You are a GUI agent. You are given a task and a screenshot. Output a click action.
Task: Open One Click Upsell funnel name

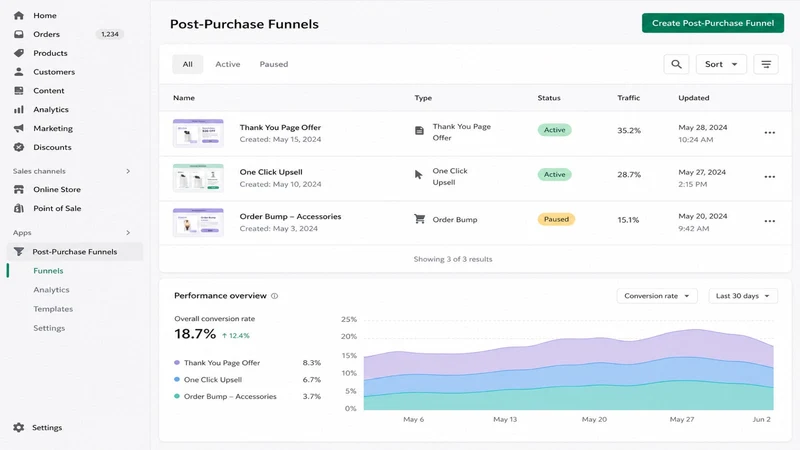(271, 172)
